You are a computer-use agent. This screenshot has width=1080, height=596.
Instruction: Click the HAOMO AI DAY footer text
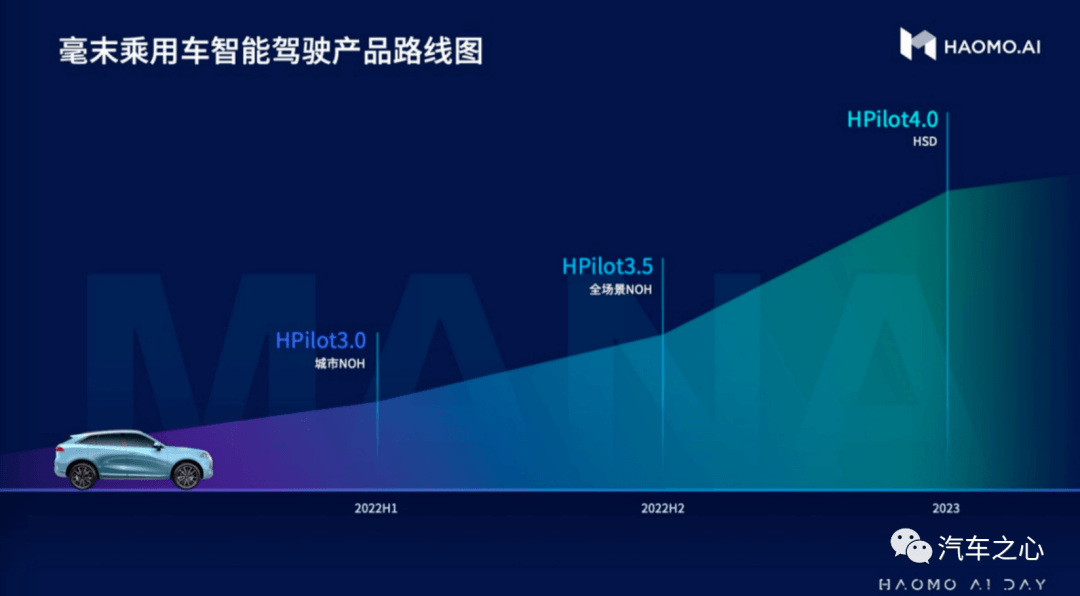coord(961,583)
